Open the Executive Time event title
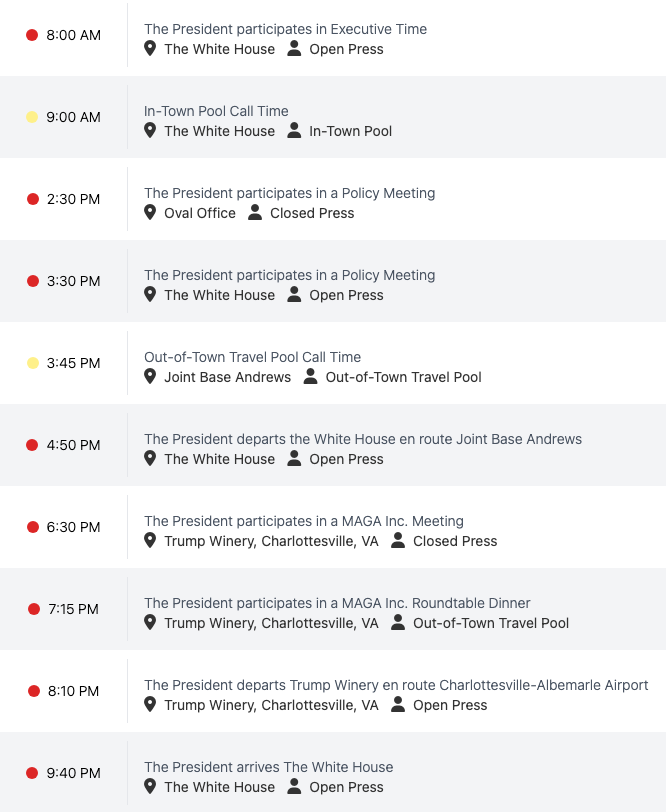 click(x=285, y=29)
